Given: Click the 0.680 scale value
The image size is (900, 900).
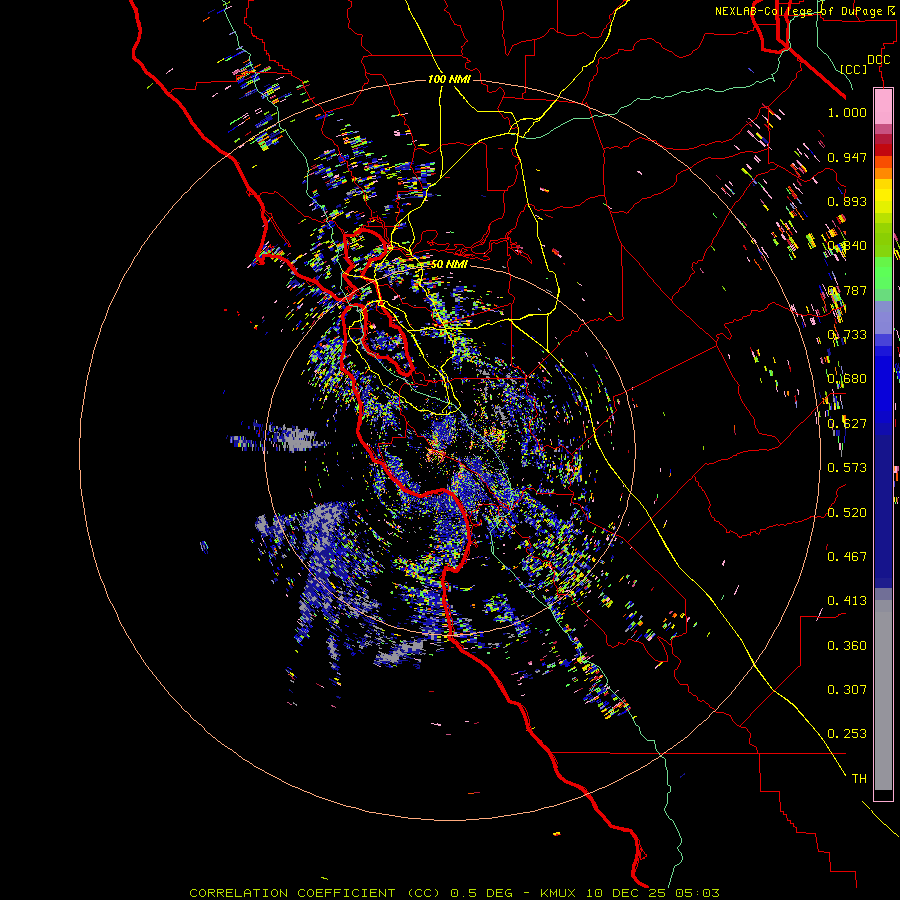Looking at the screenshot, I should coord(847,379).
